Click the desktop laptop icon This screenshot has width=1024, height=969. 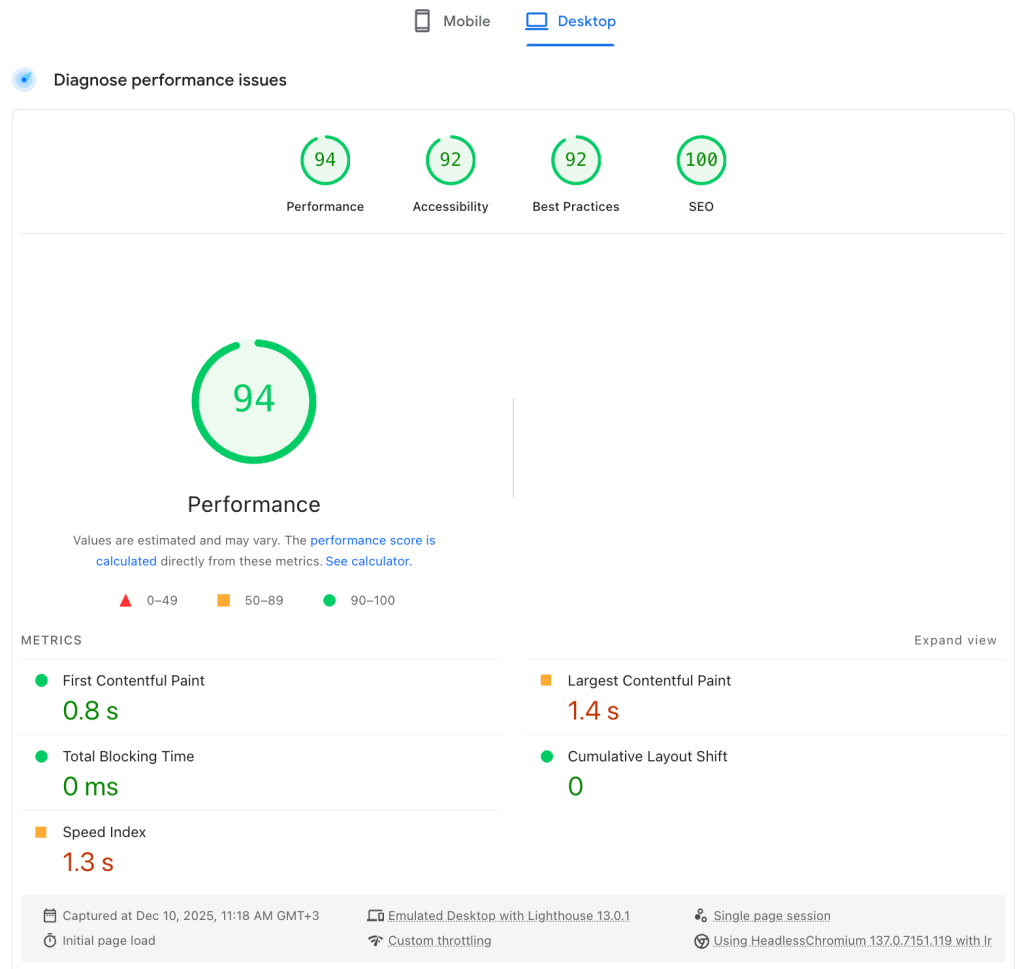pyautogui.click(x=537, y=21)
